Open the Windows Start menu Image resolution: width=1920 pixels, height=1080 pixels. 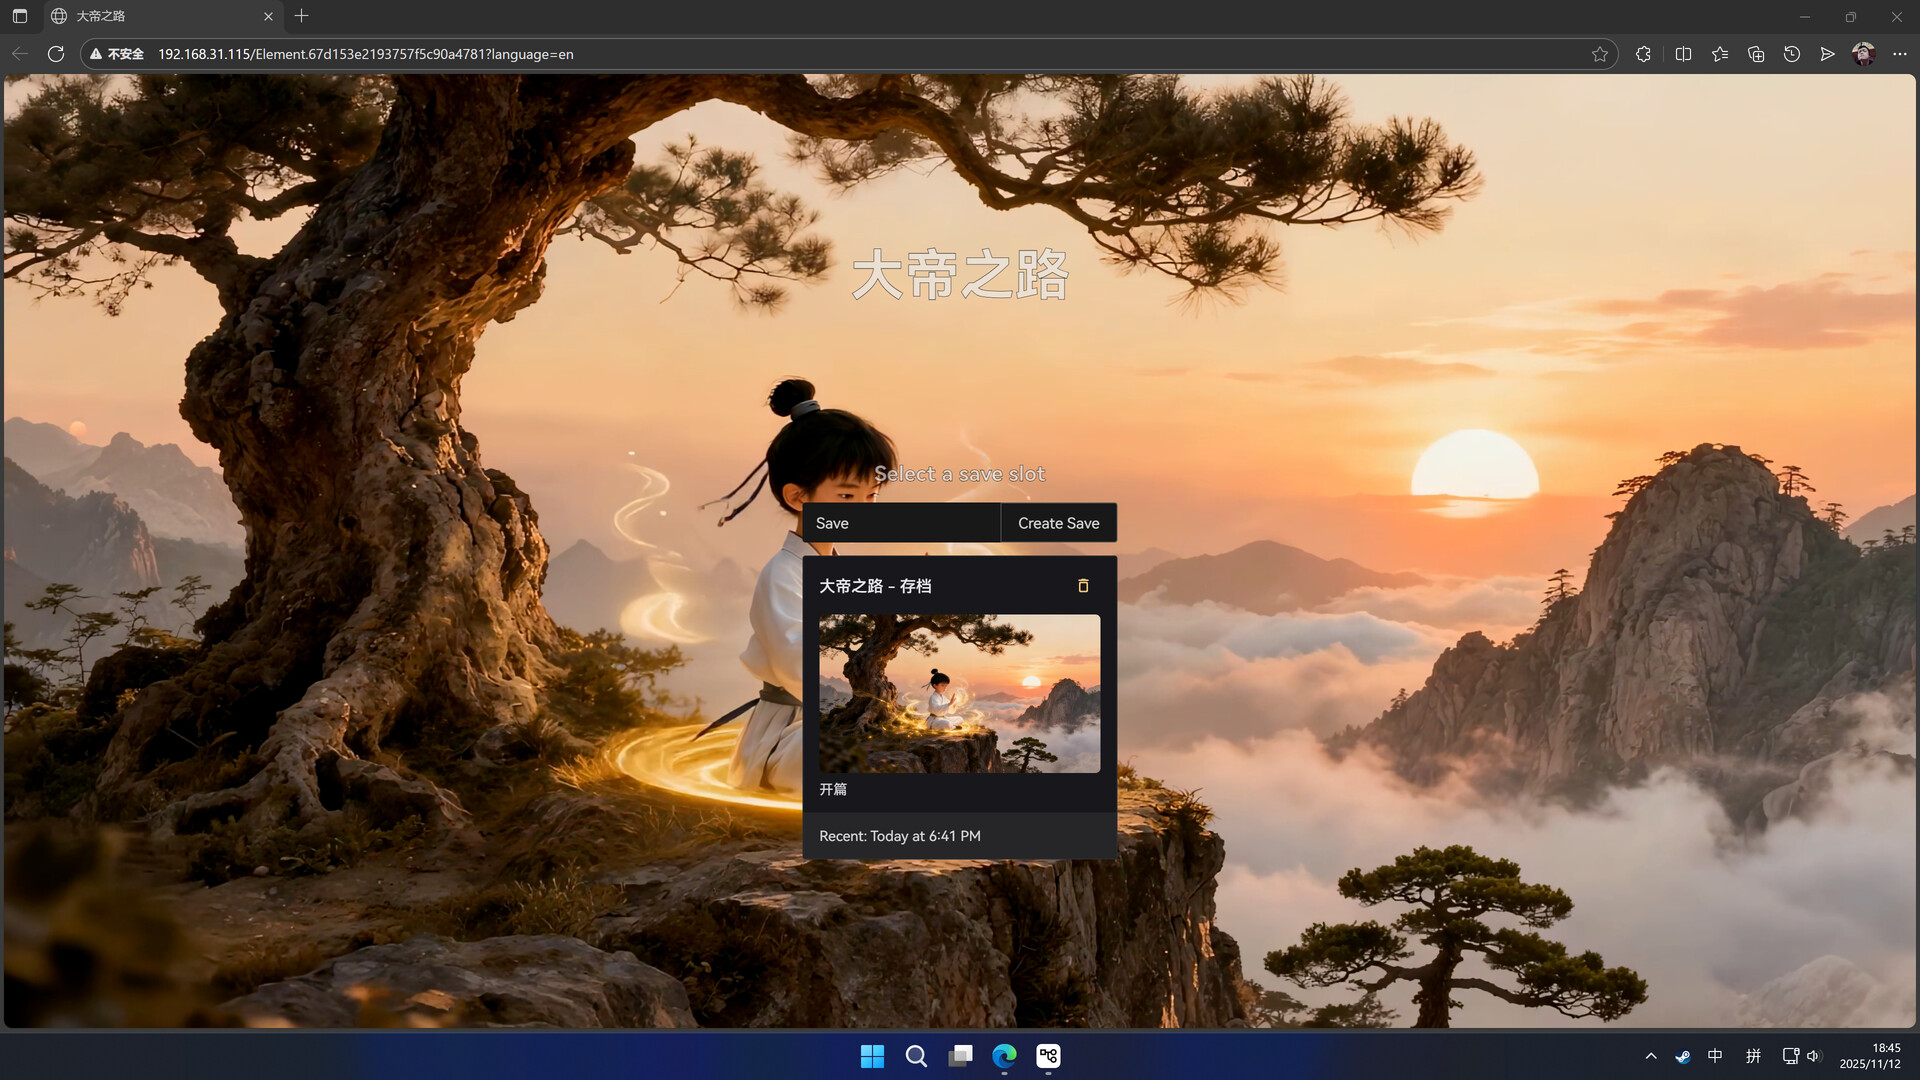[x=872, y=1056]
